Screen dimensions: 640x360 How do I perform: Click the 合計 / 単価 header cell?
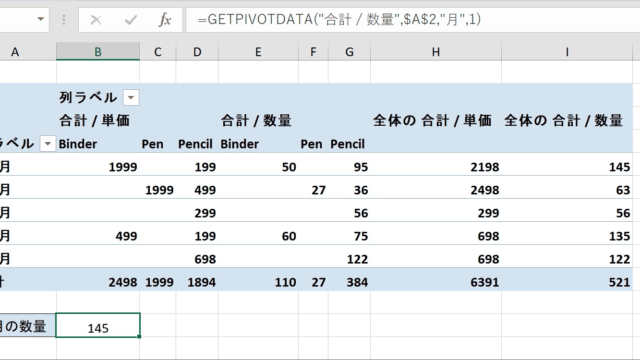click(x=95, y=121)
